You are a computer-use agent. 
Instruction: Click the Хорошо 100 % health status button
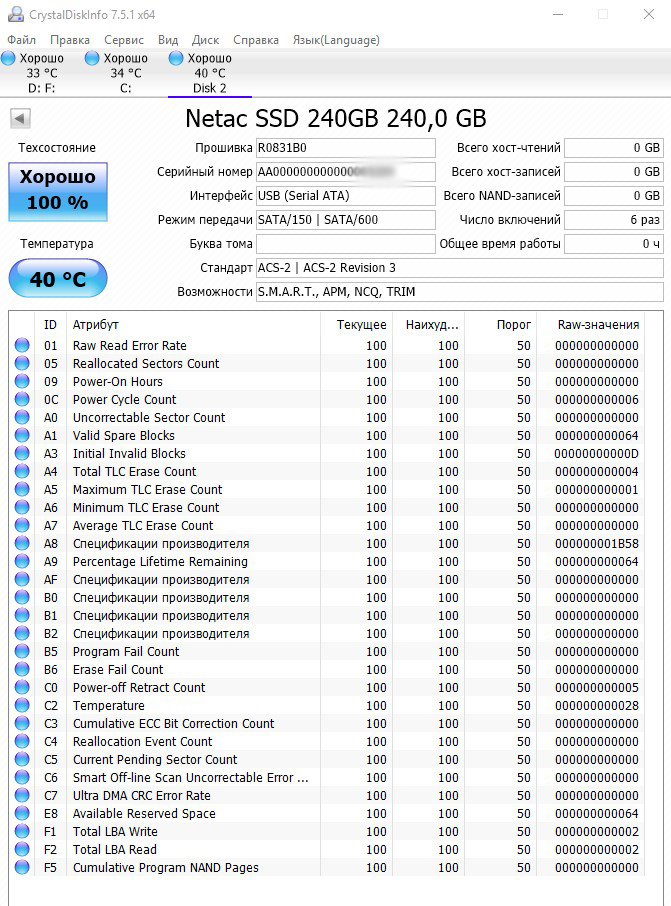58,192
